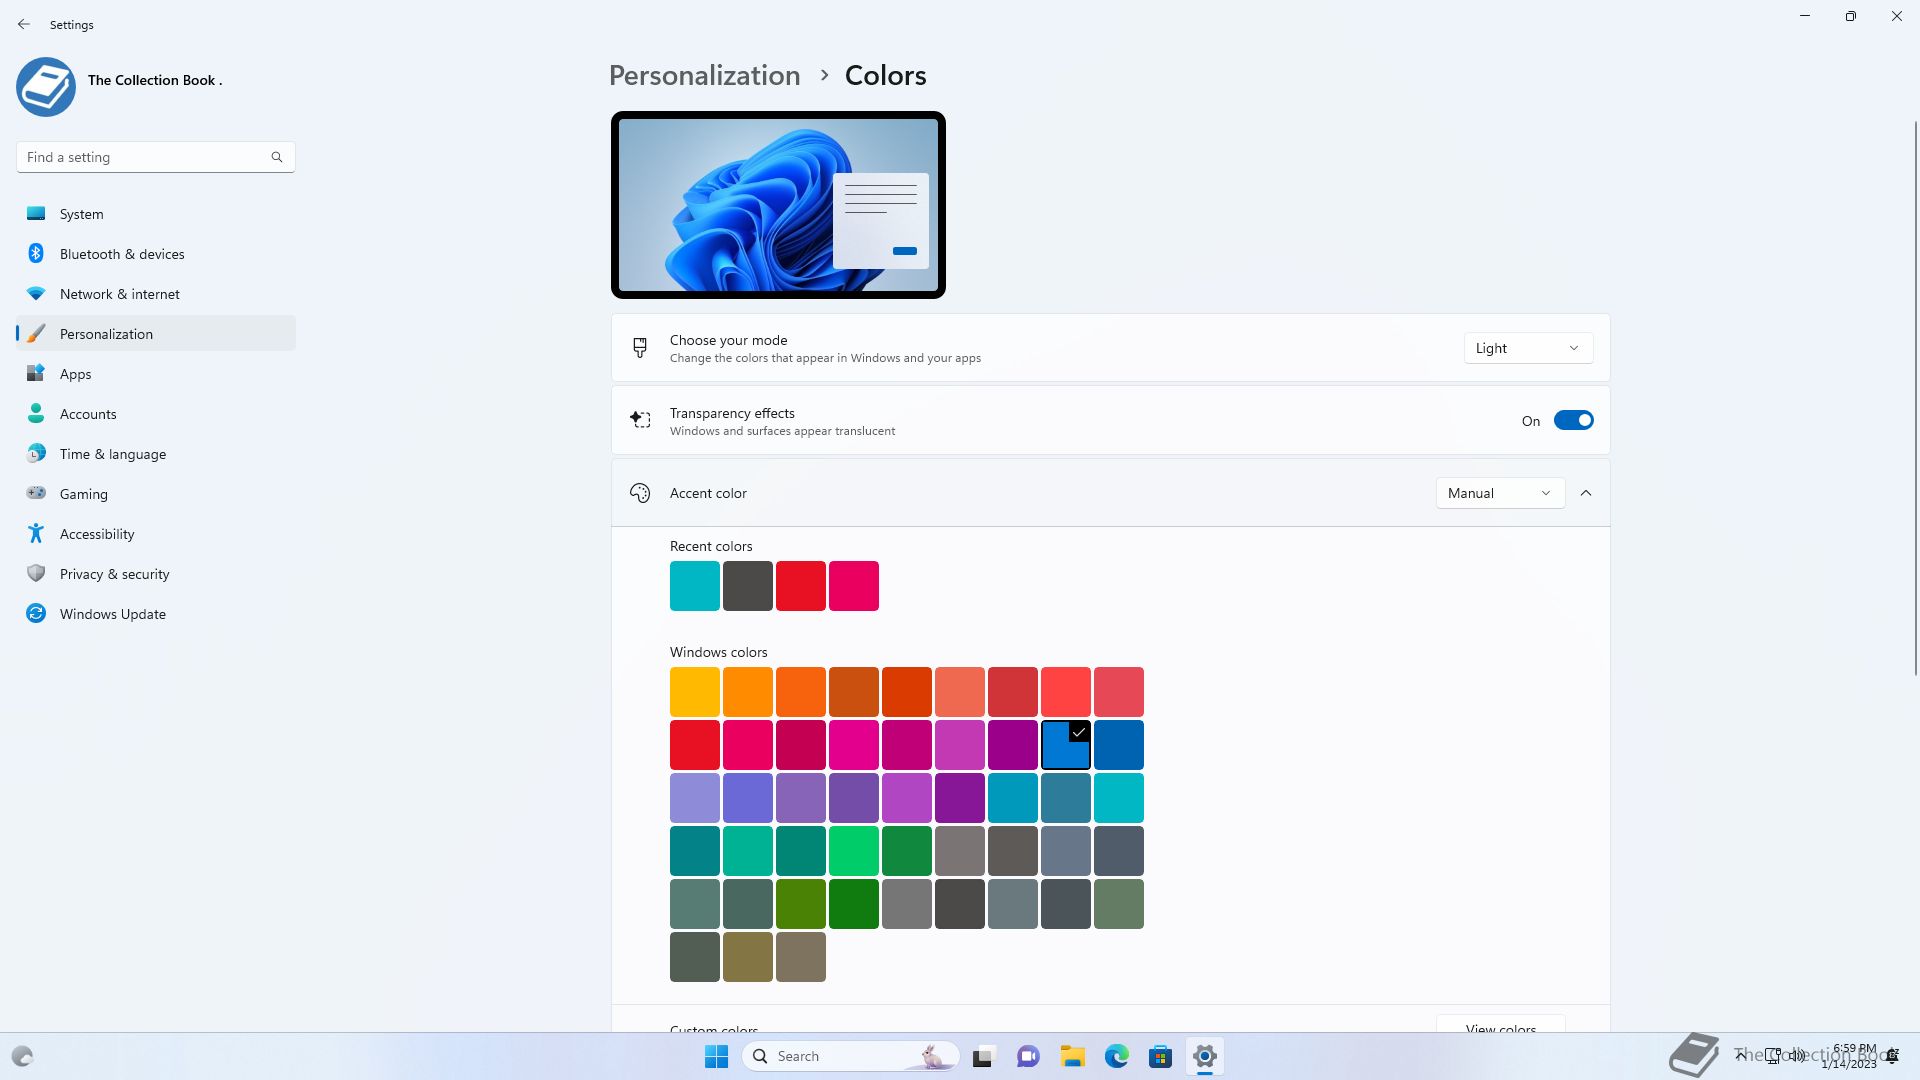Click the widgets icon at taskbar left
This screenshot has width=1920, height=1080.
22,1056
